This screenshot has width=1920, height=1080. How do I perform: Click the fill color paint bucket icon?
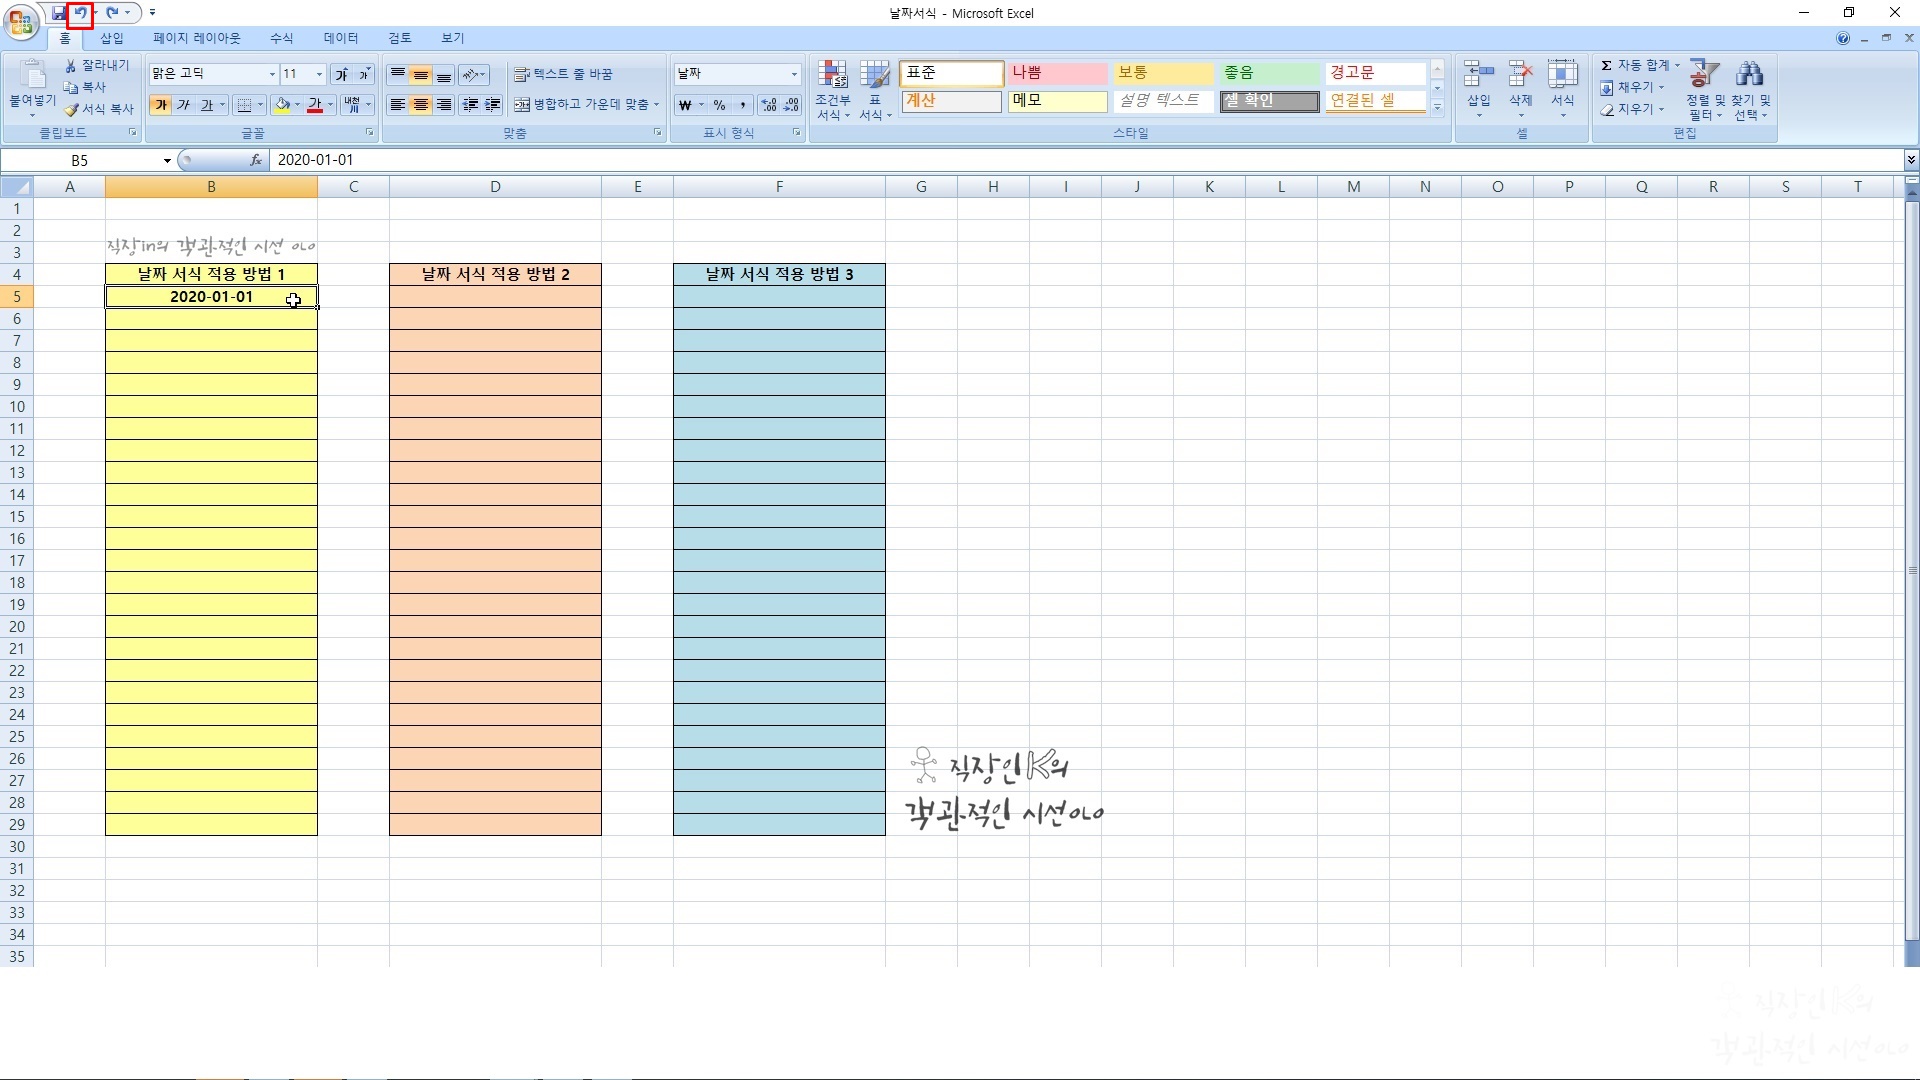click(282, 105)
